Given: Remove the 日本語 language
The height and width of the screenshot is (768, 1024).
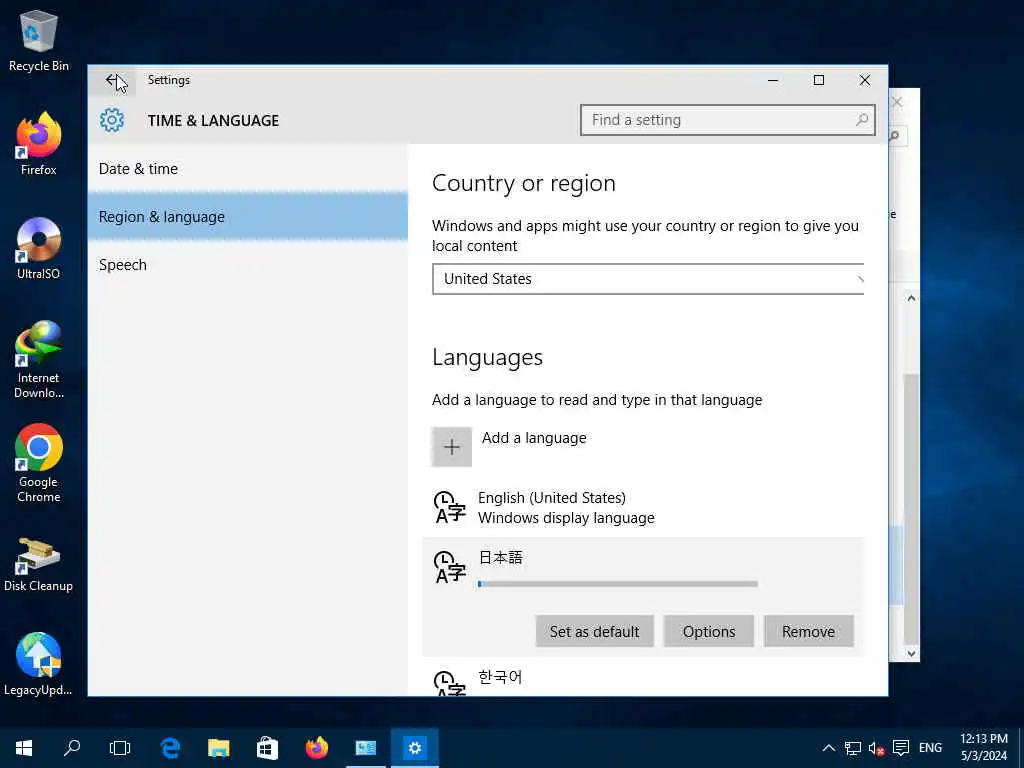Looking at the screenshot, I should [x=808, y=632].
